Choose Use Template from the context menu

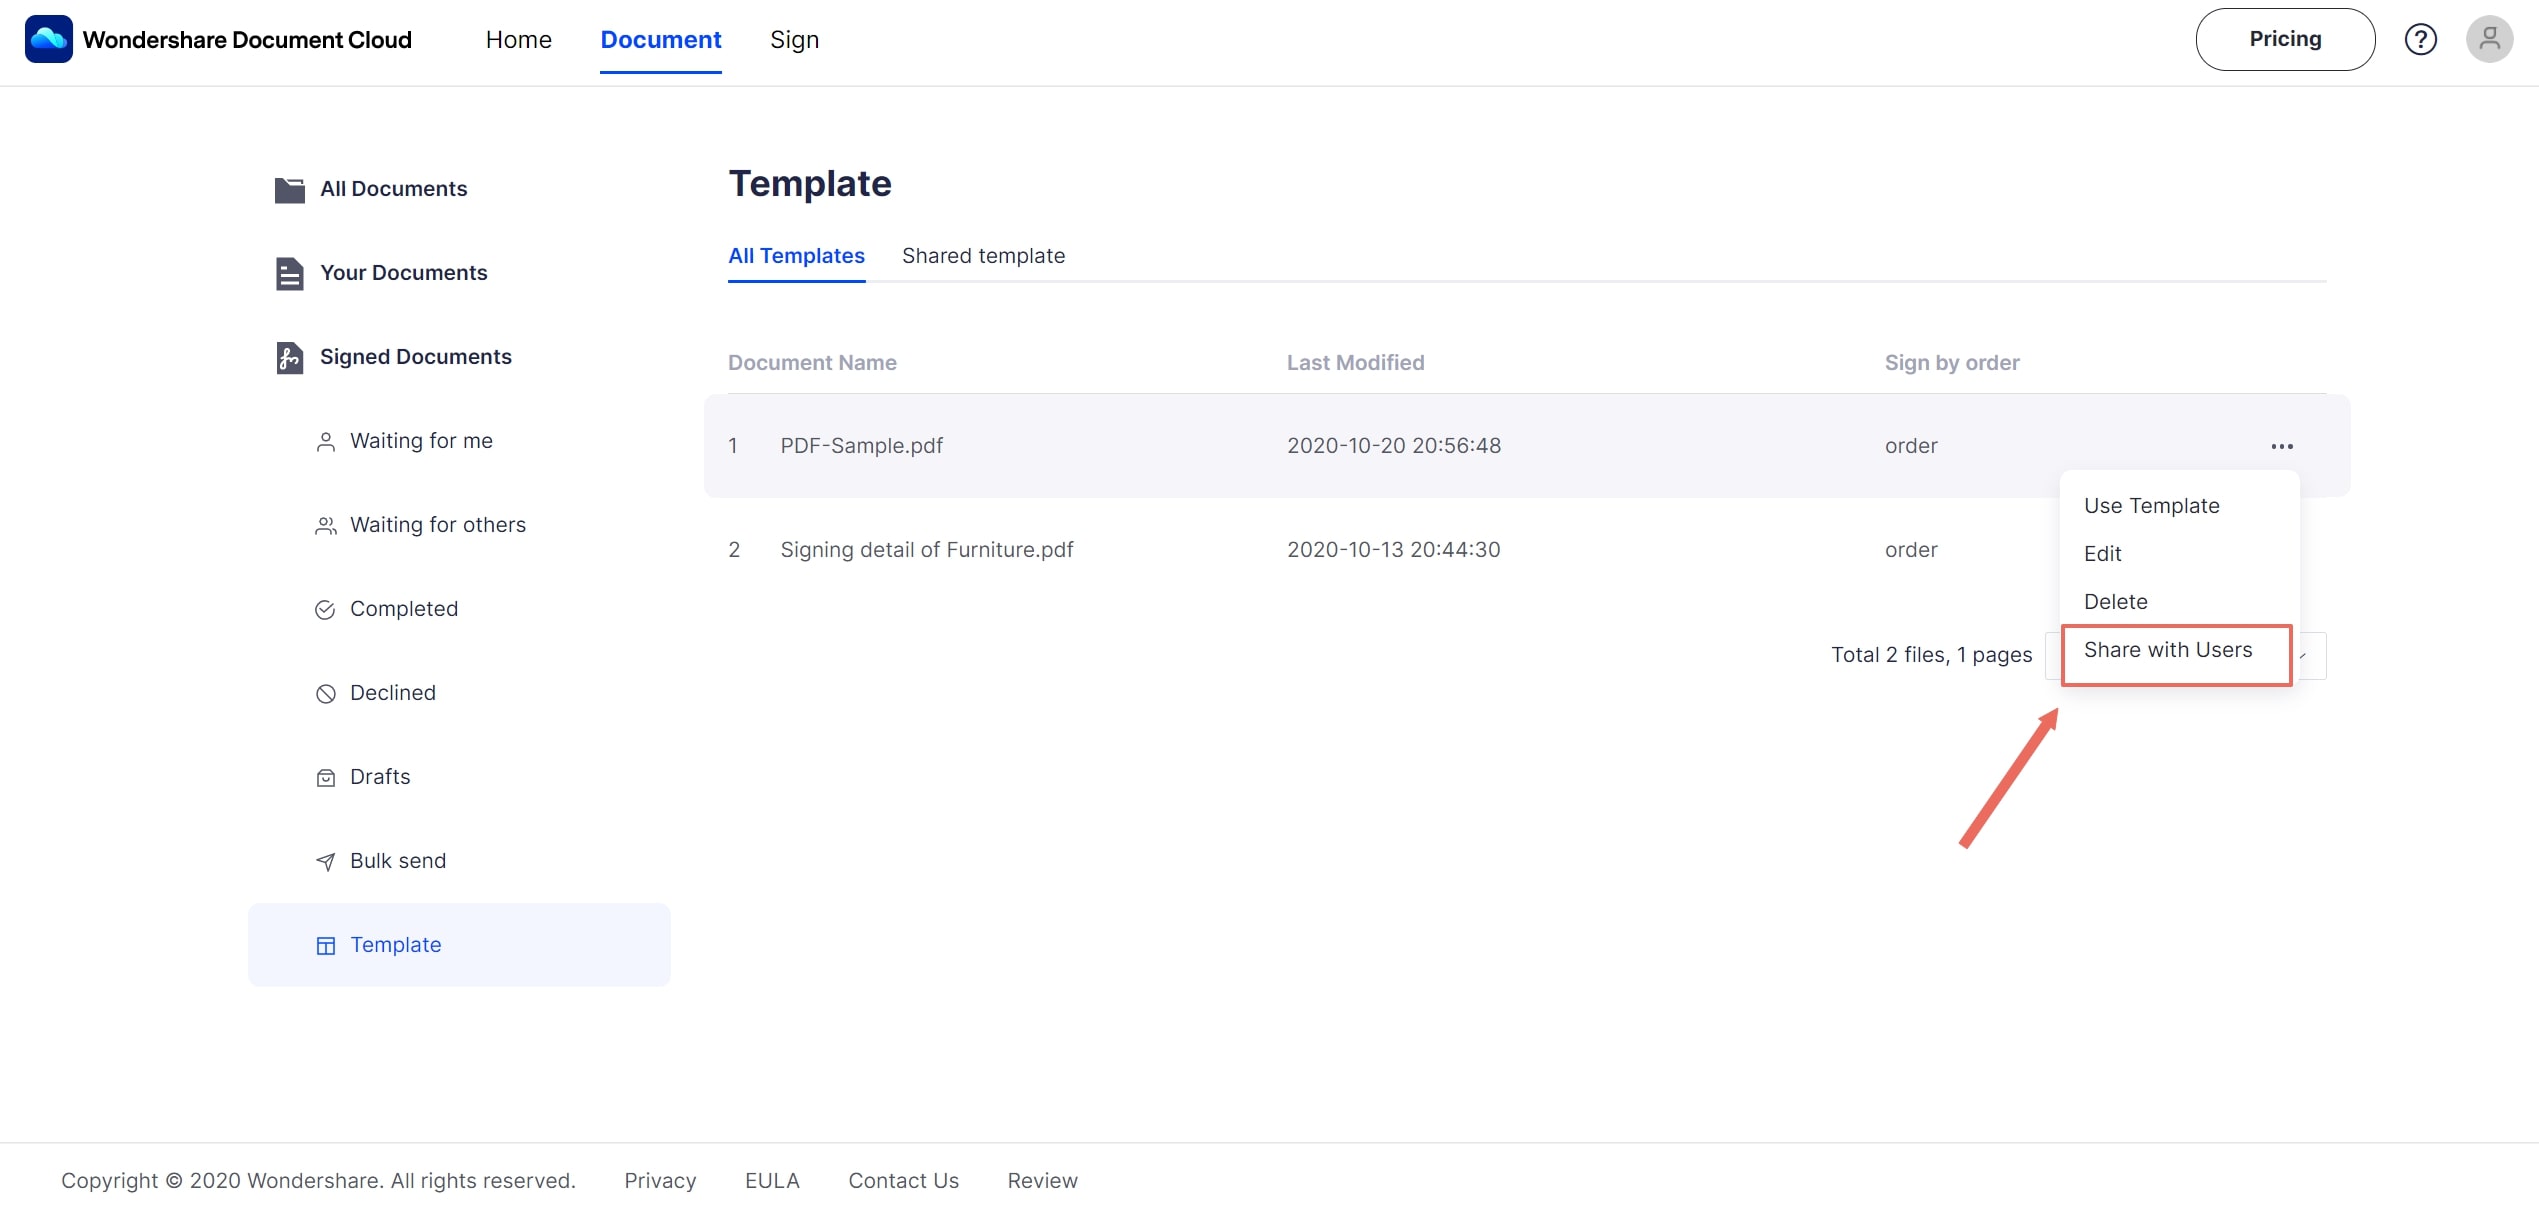(2152, 506)
